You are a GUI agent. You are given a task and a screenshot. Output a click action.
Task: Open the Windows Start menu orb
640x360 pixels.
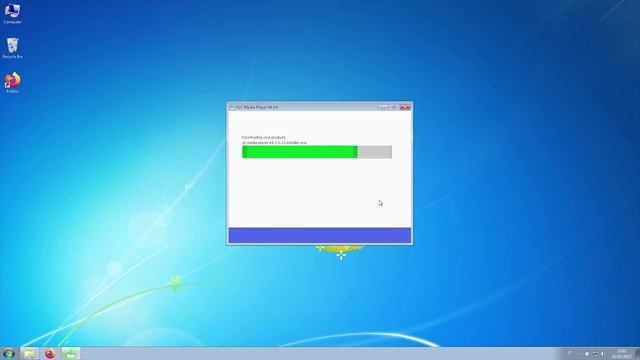pos(9,353)
